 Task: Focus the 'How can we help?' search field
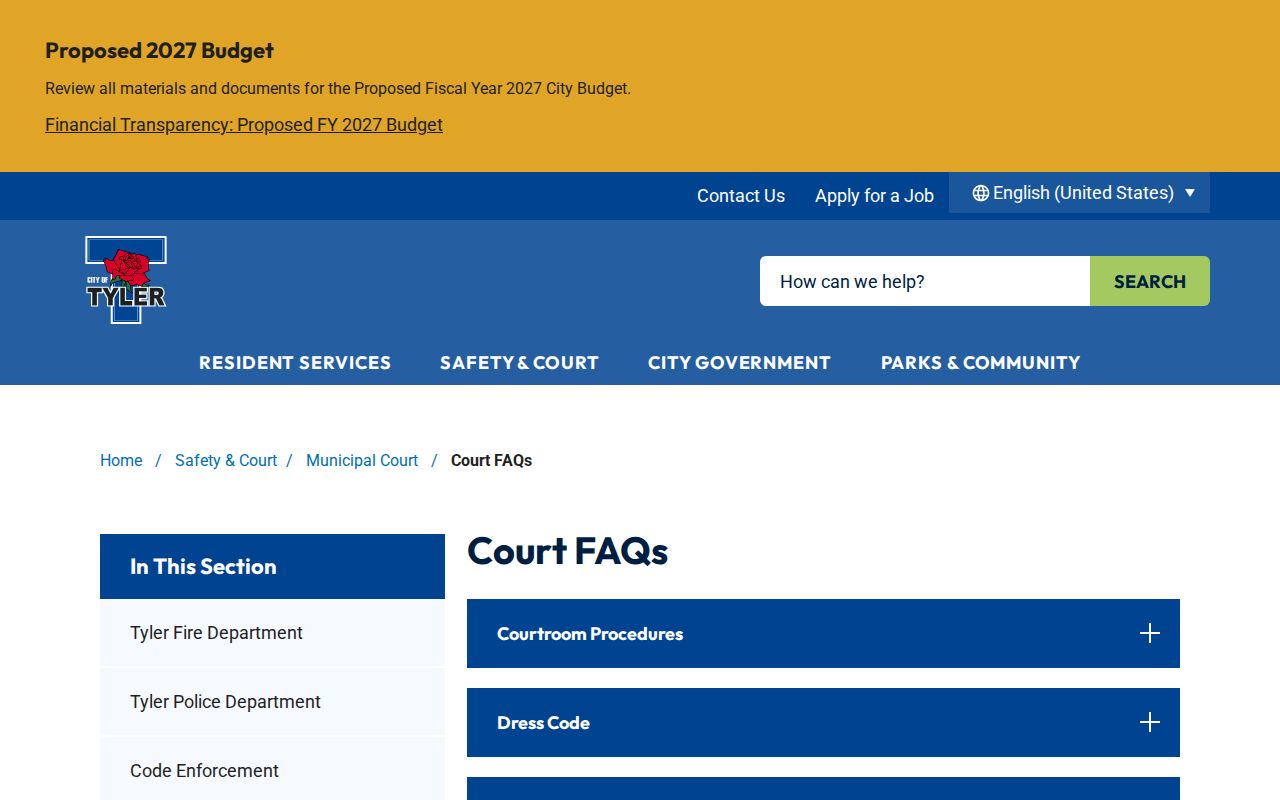925,281
